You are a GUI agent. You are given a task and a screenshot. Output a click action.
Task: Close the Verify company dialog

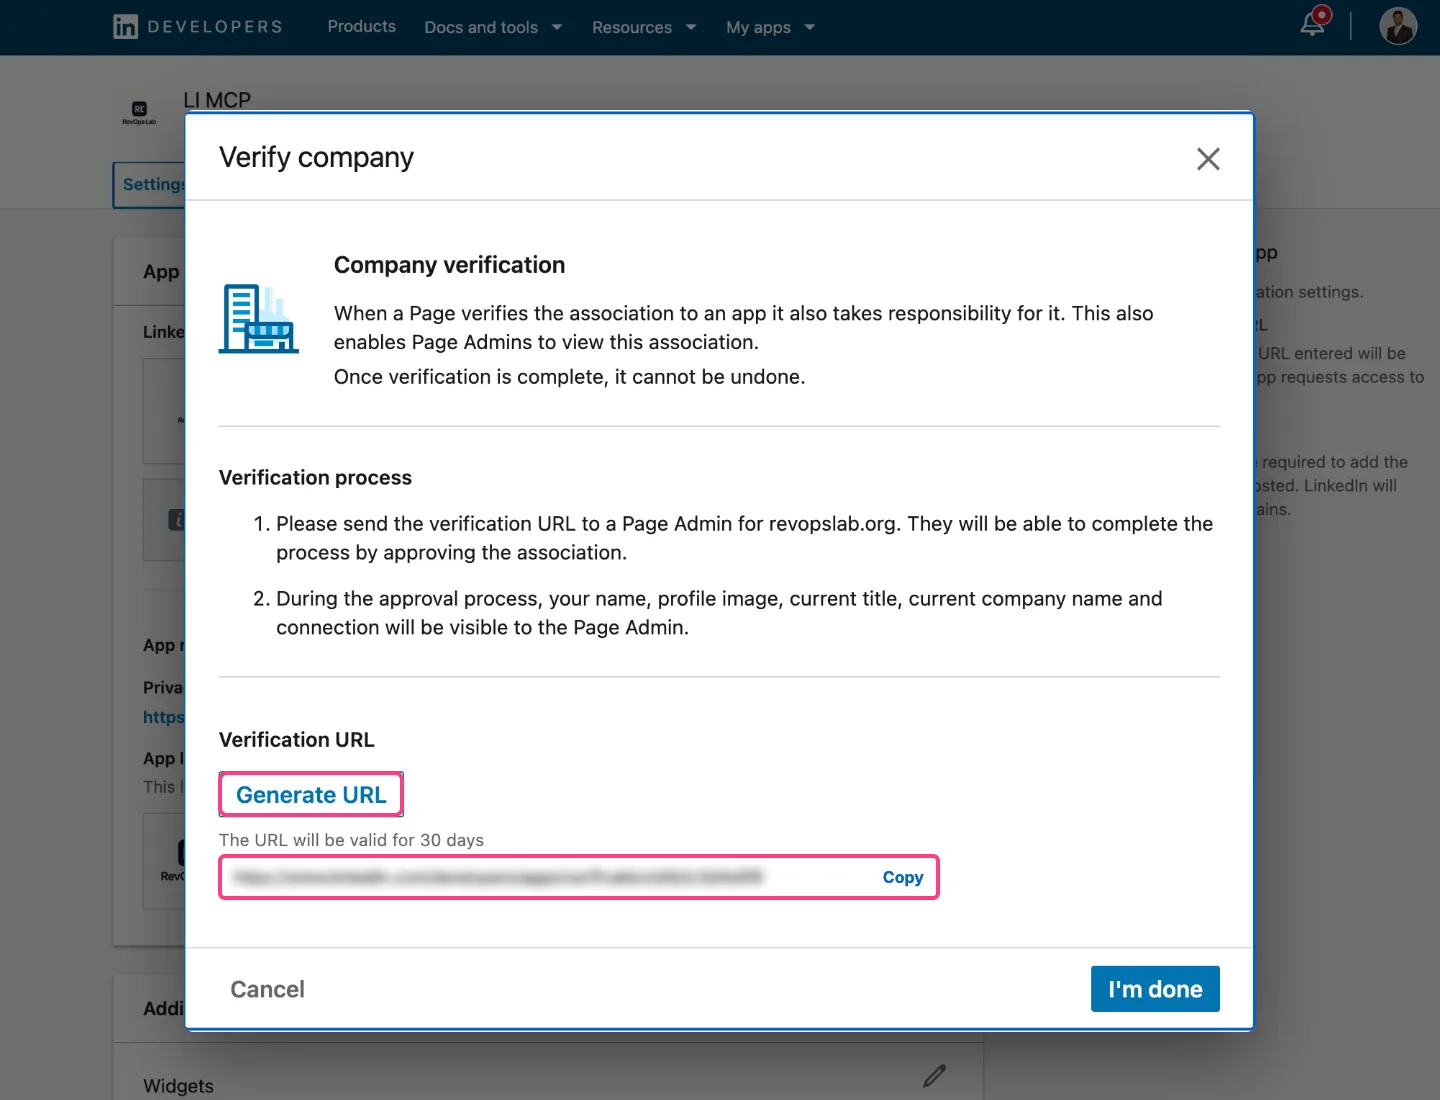[x=1208, y=159]
